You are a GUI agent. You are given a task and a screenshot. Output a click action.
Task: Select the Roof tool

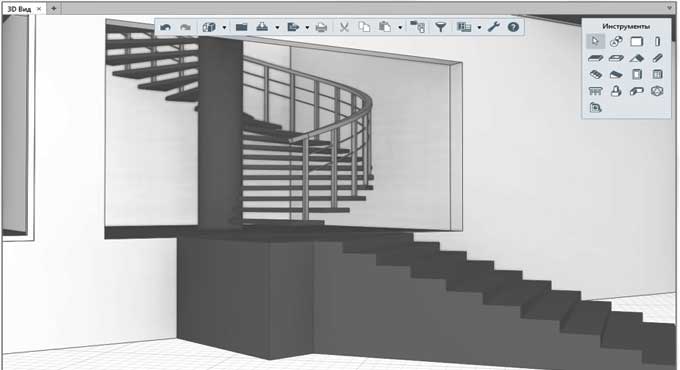pyautogui.click(x=637, y=58)
